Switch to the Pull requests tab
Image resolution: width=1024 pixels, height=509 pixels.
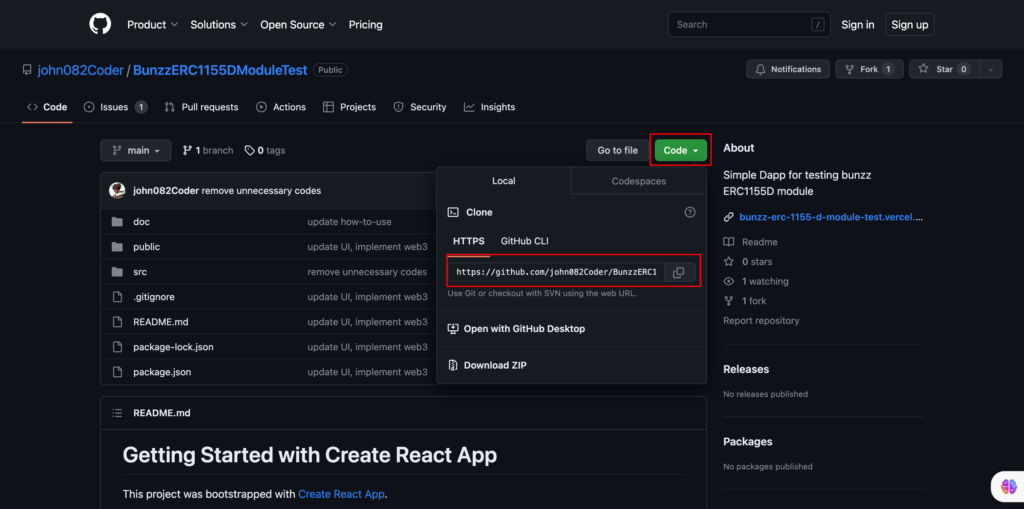(x=201, y=107)
